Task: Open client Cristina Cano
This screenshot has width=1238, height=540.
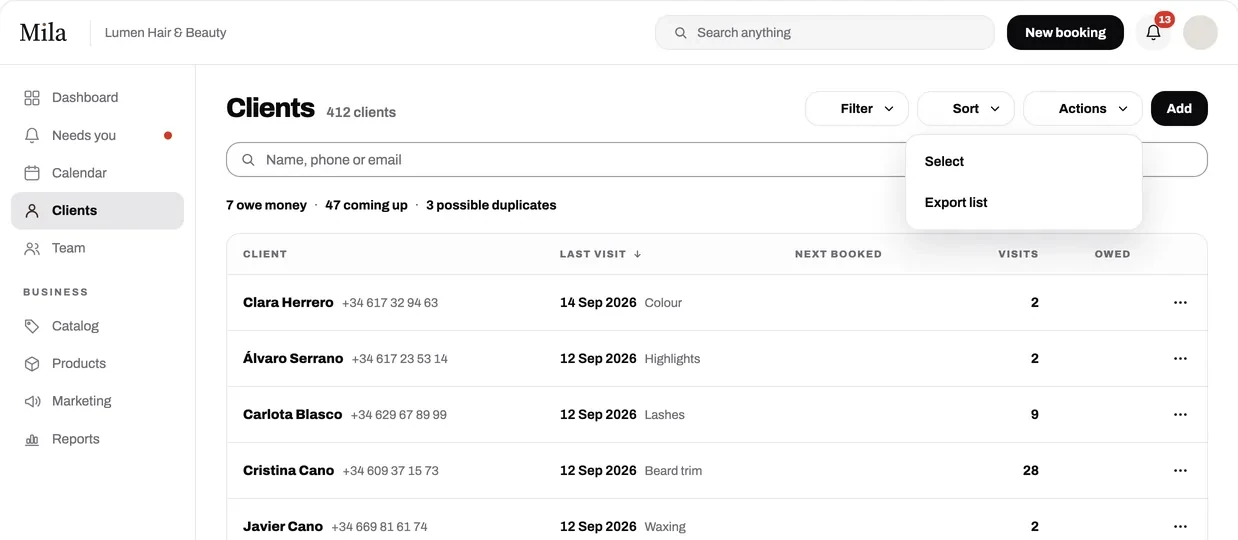Action: pyautogui.click(x=288, y=471)
